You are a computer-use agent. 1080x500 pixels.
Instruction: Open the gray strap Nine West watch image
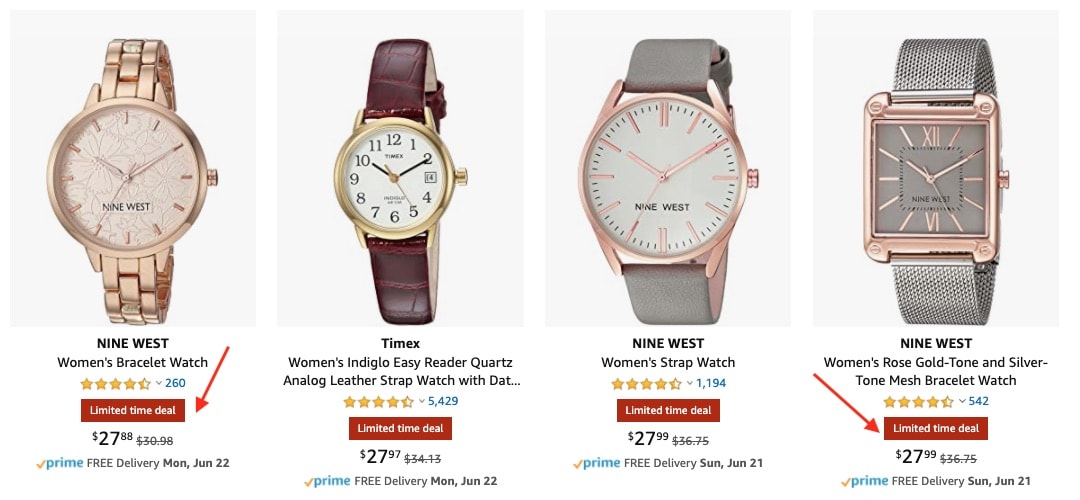coord(667,168)
